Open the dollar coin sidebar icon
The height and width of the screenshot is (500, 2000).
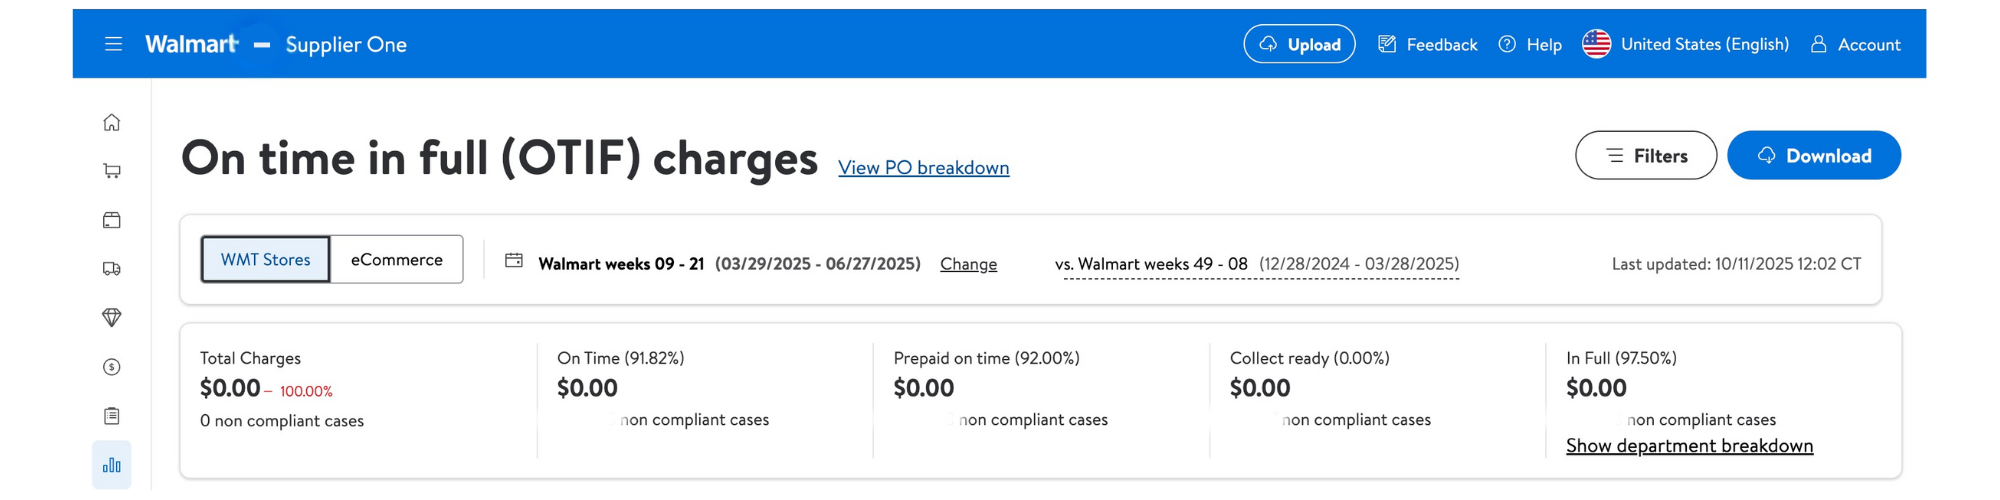(112, 367)
